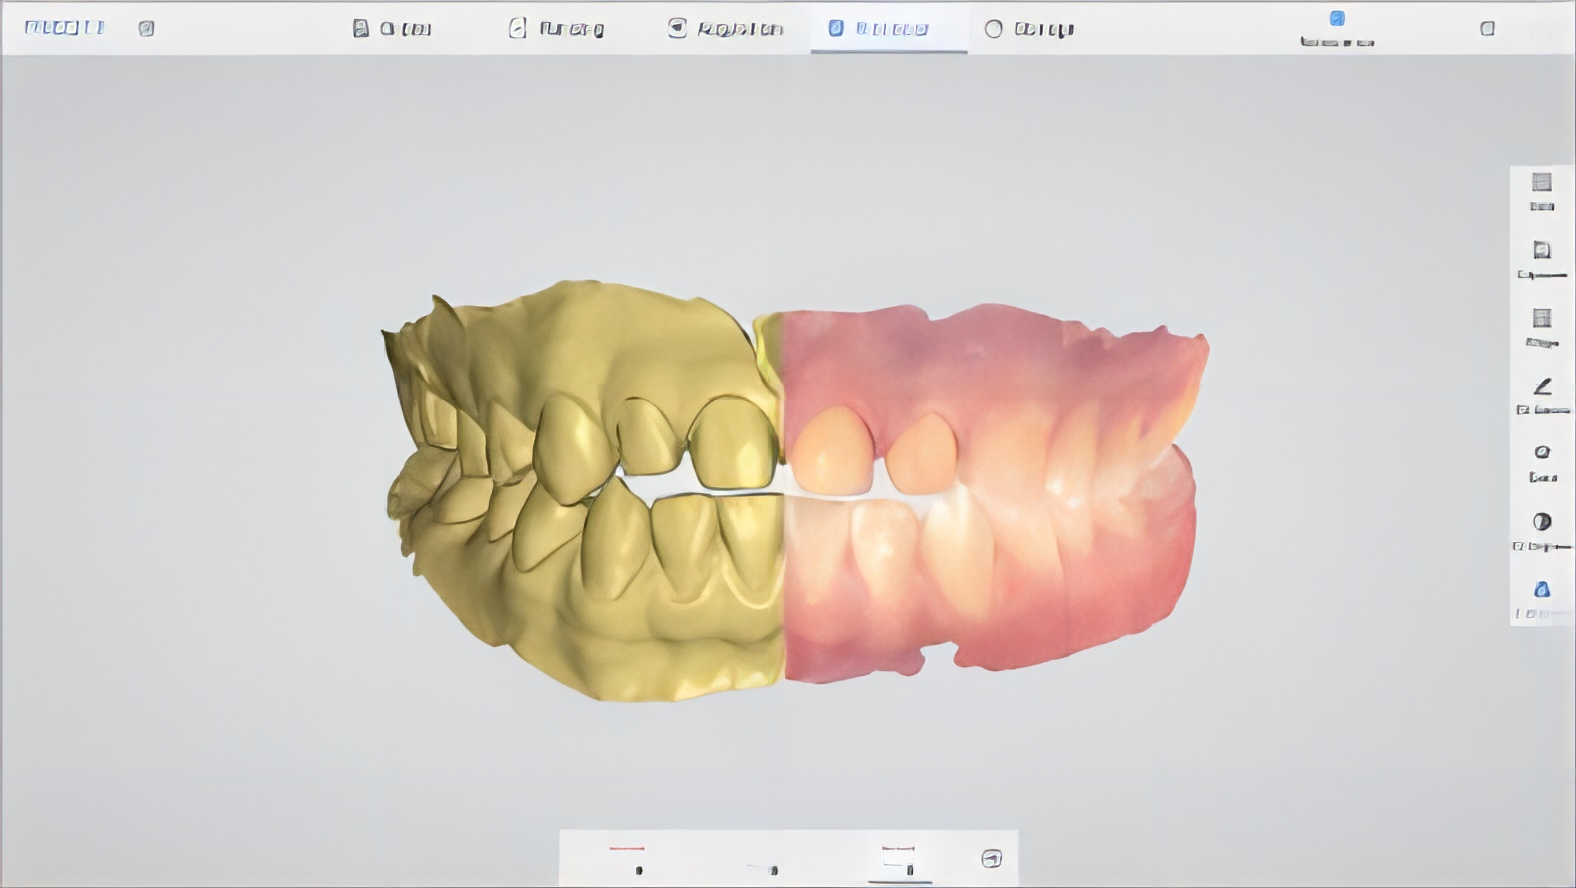Click the blue icon at bottom of right toolbar
The height and width of the screenshot is (888, 1576).
point(1541,589)
